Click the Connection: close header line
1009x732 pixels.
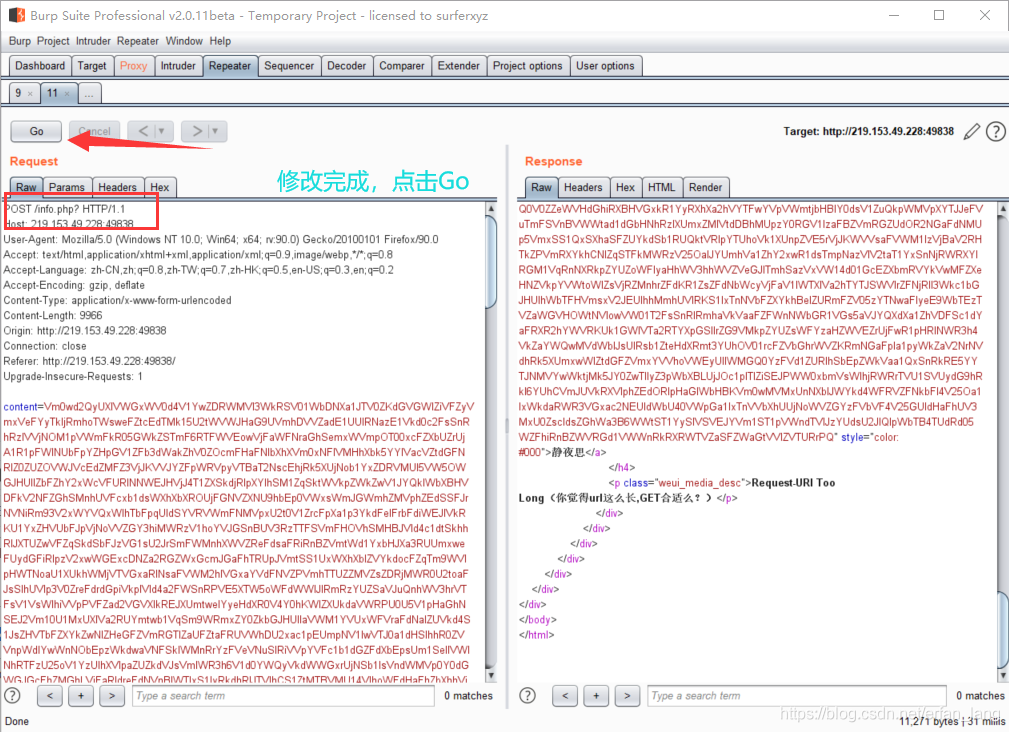coord(45,345)
